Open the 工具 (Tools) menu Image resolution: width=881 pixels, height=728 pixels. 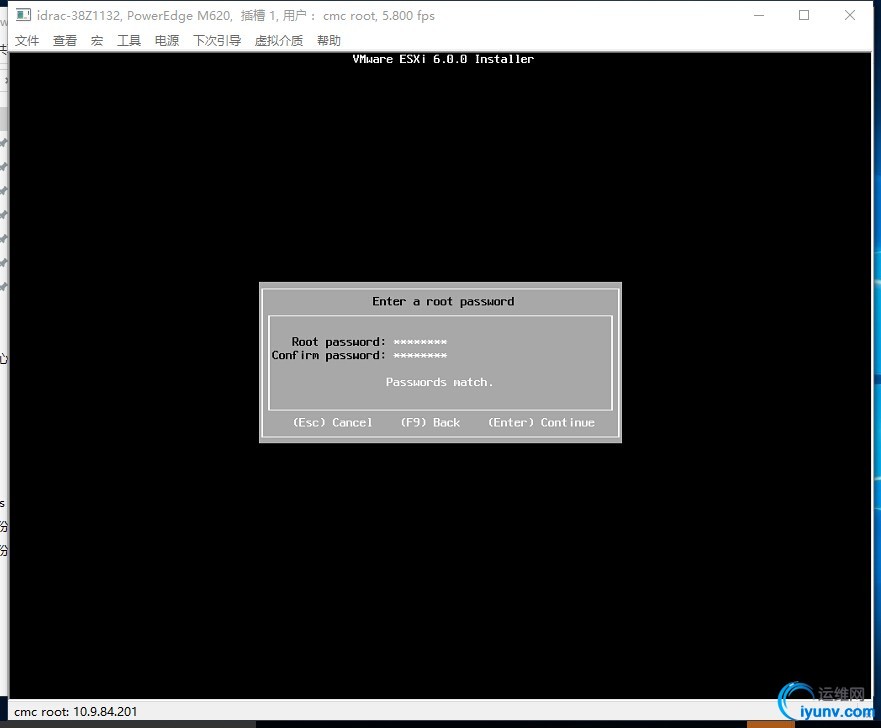coord(128,40)
